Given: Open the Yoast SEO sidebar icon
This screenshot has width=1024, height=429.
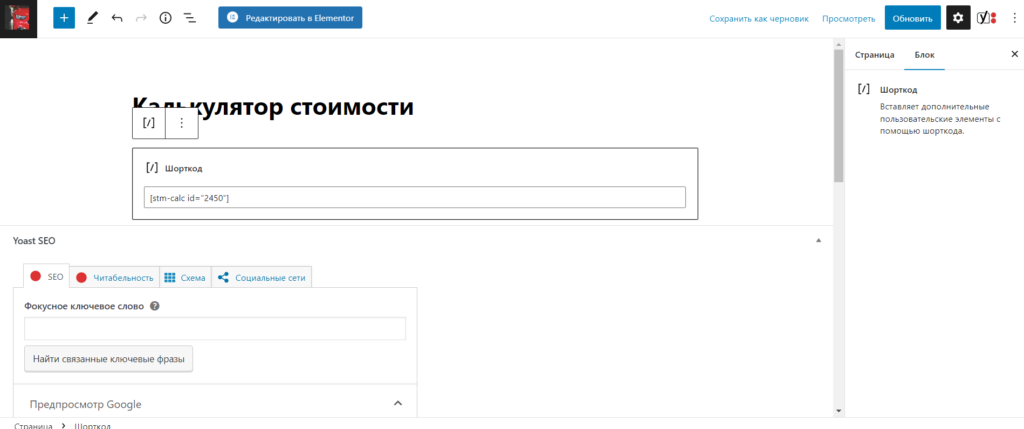Looking at the screenshot, I should click(986, 18).
